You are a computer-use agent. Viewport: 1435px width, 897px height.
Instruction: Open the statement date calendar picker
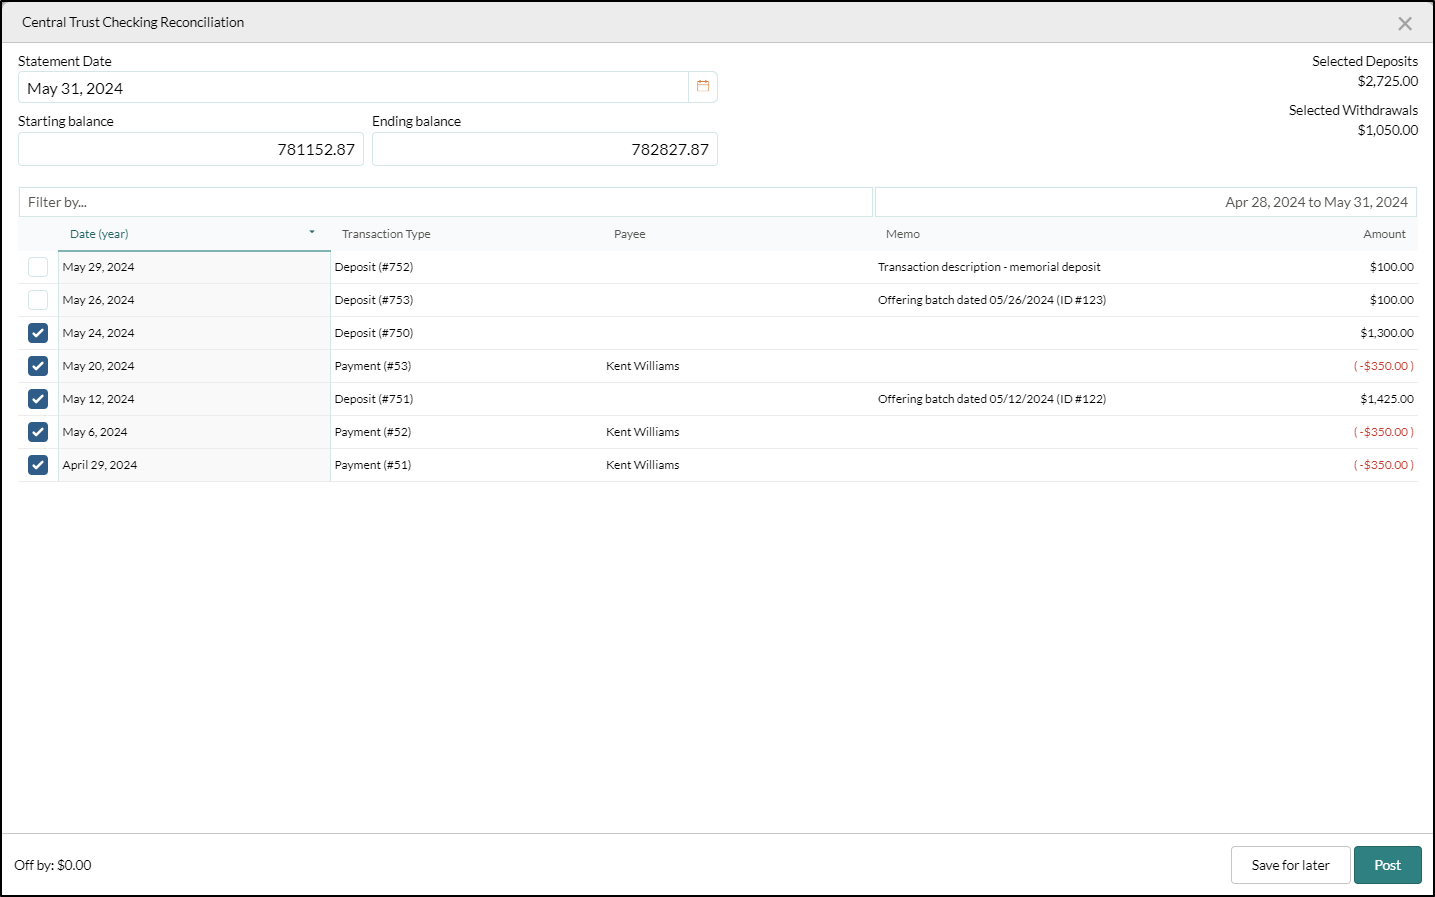[703, 87]
